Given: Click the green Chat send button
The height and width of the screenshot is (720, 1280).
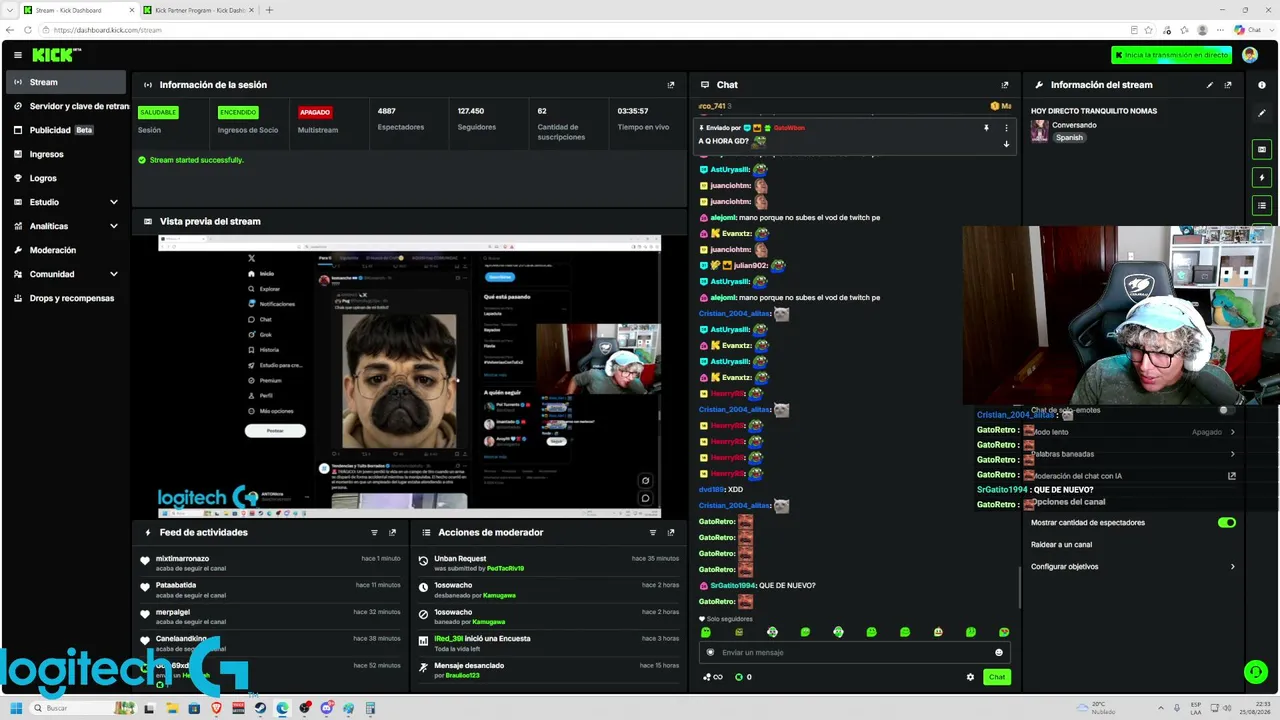Looking at the screenshot, I should (x=997, y=677).
